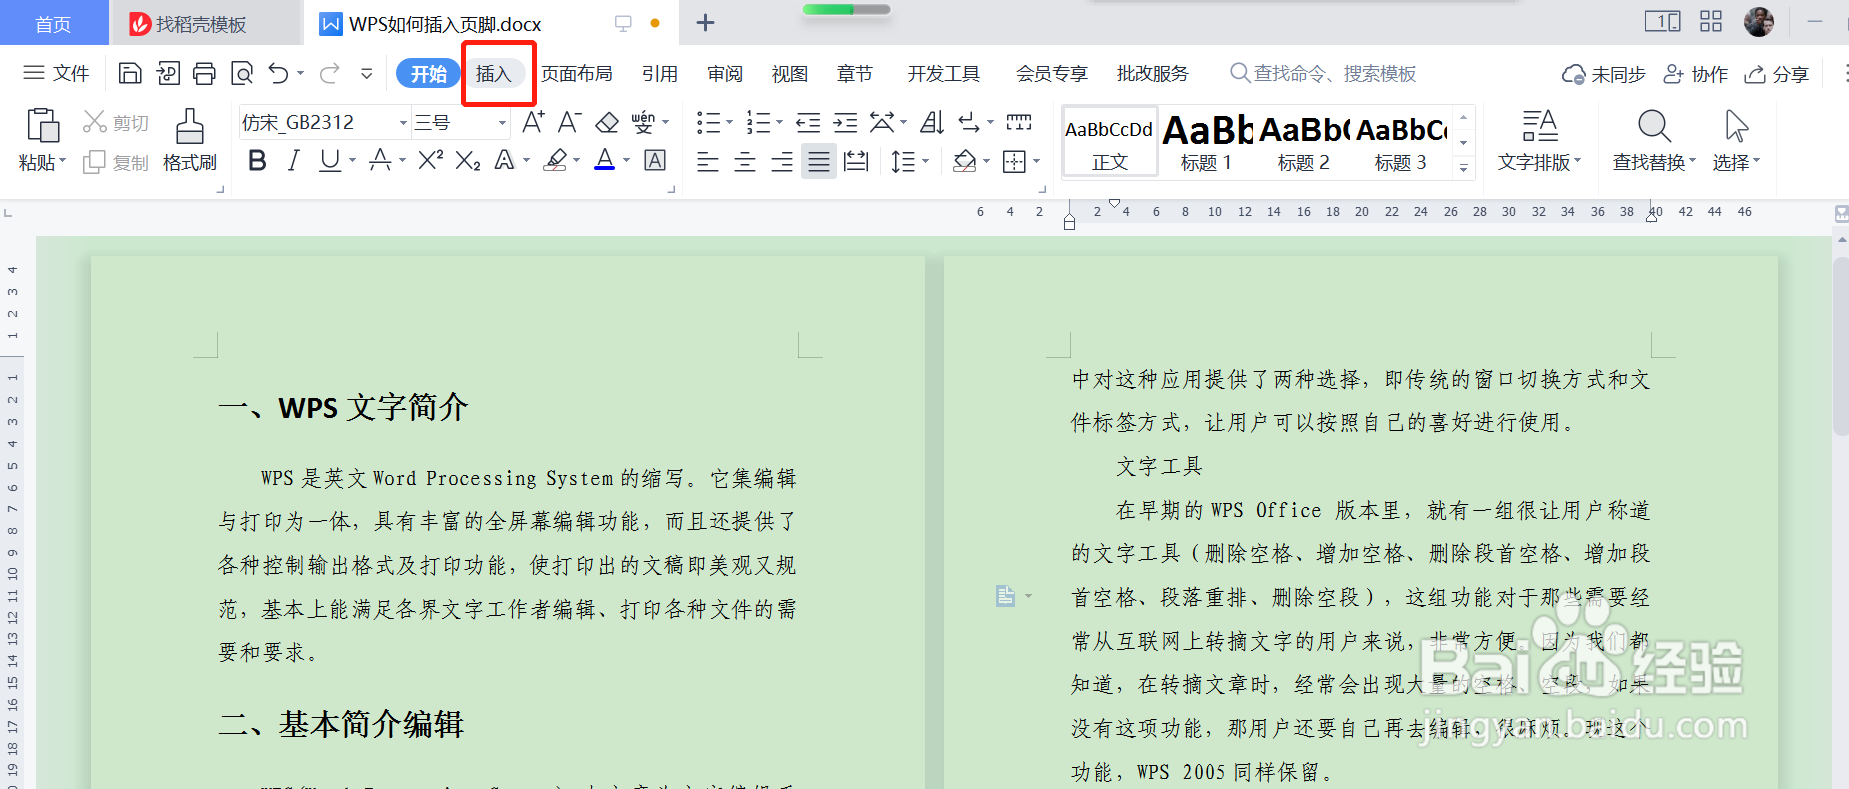Screen dimensions: 1849x789
Task: Expand the customize quick access toolbar arrow
Action: click(367, 73)
